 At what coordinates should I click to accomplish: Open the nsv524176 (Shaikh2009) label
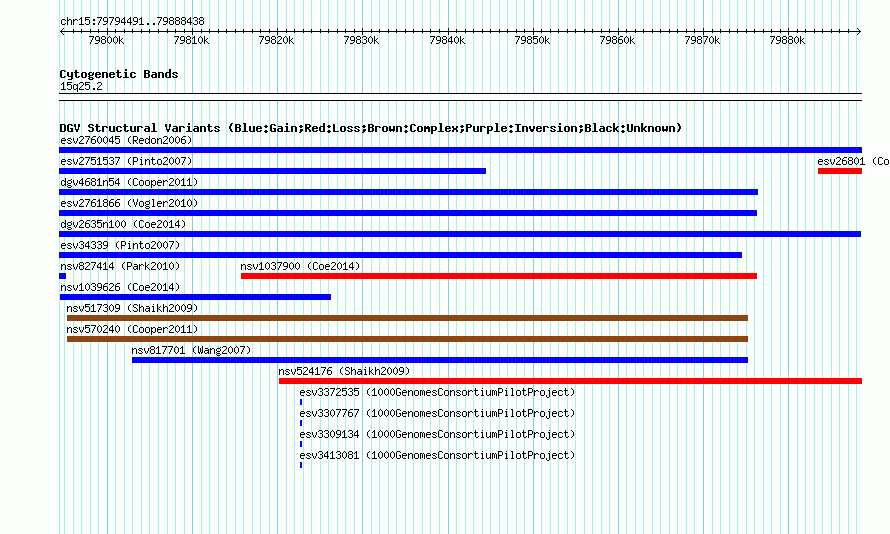tap(344, 371)
